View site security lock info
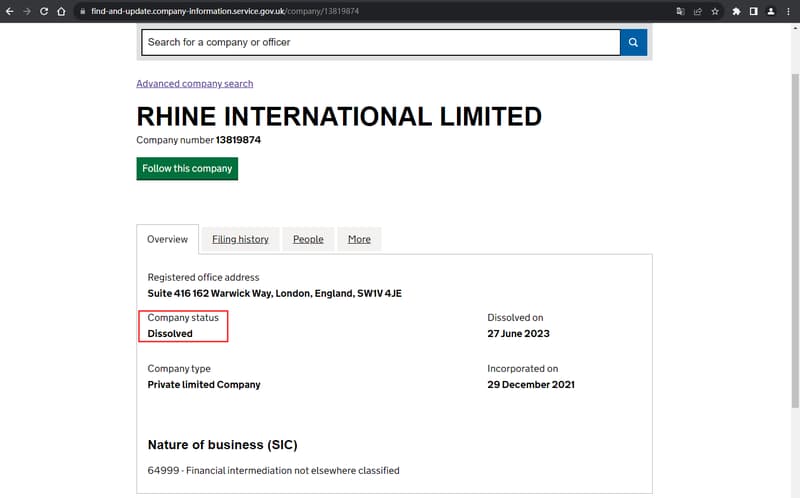Screen dimensions: 800x498 click(x=83, y=11)
